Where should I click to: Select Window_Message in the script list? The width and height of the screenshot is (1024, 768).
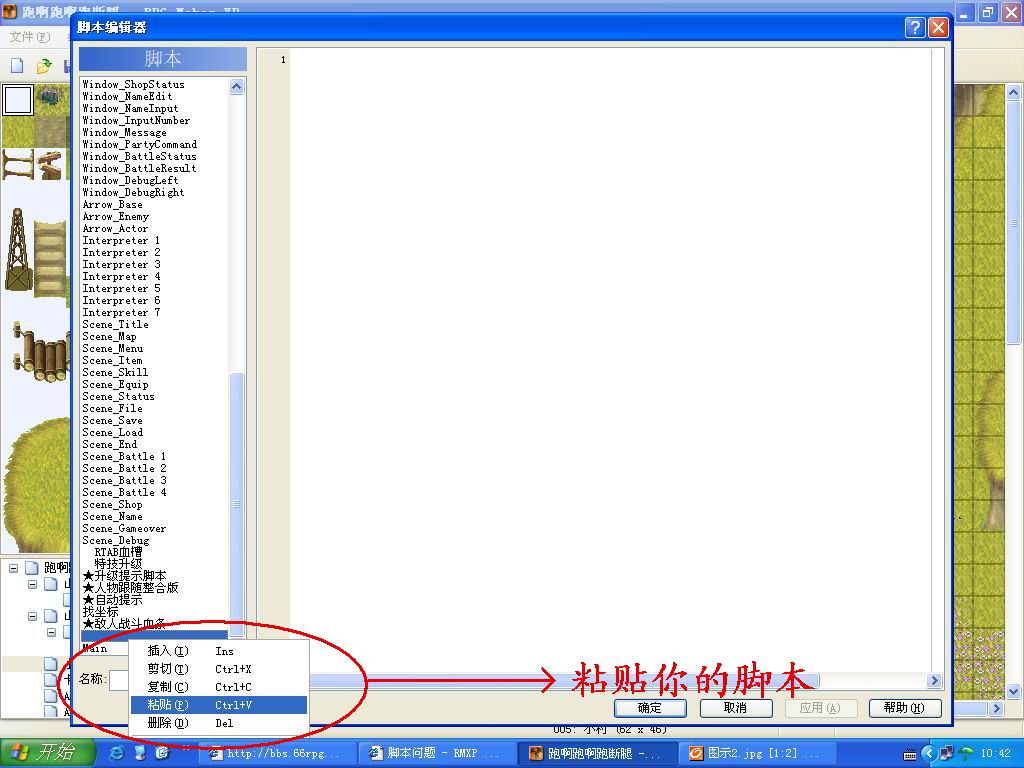click(x=124, y=133)
